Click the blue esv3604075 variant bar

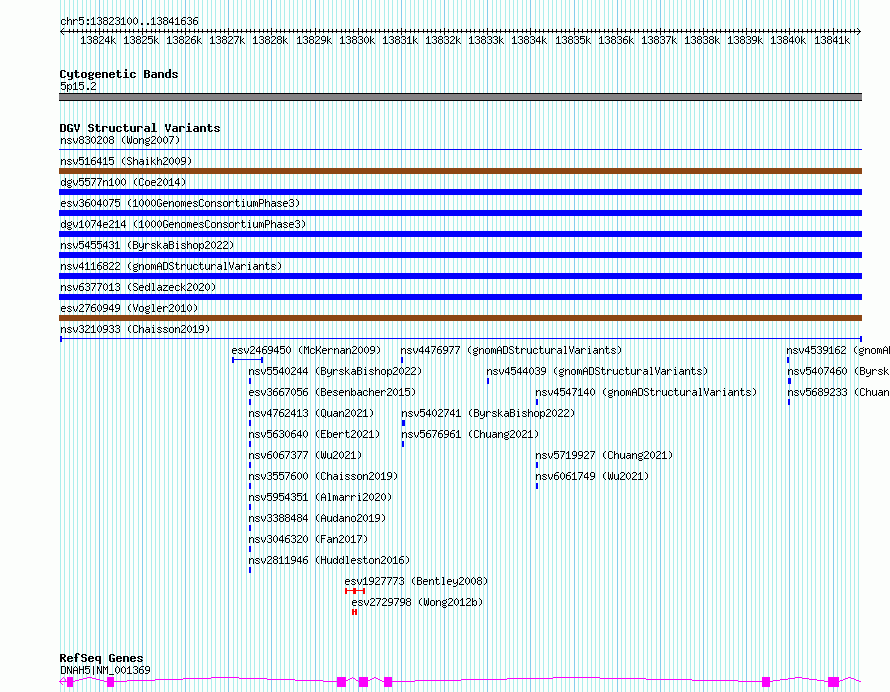[460, 213]
